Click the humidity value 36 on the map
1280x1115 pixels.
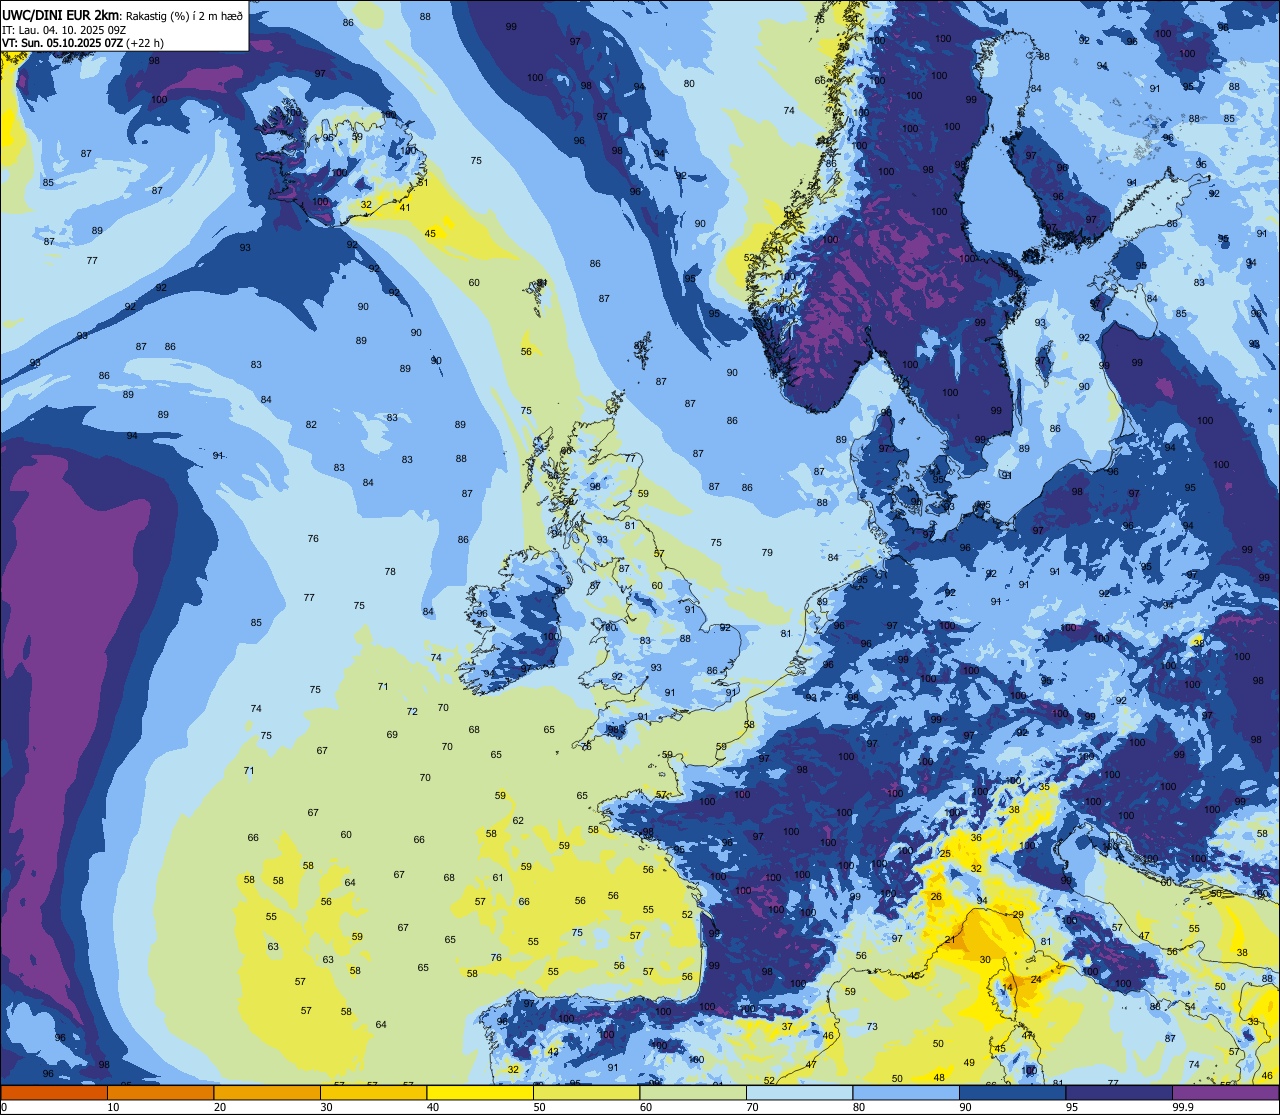(x=976, y=838)
